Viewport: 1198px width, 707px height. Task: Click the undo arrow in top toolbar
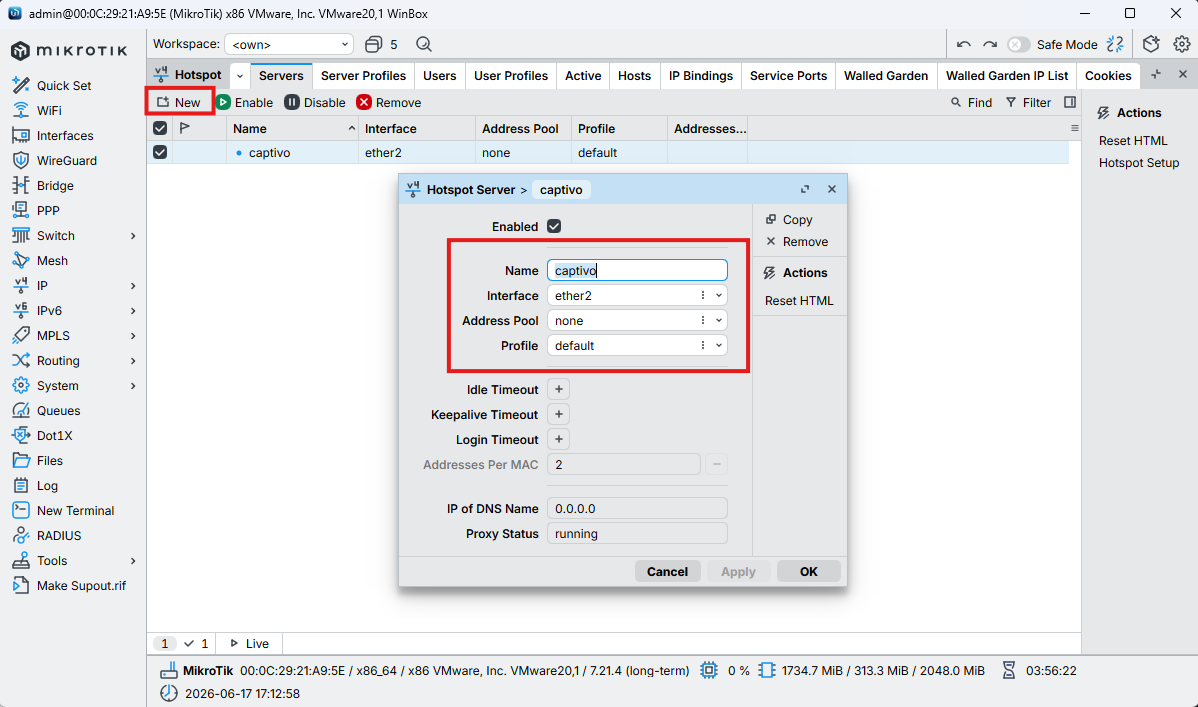963,44
